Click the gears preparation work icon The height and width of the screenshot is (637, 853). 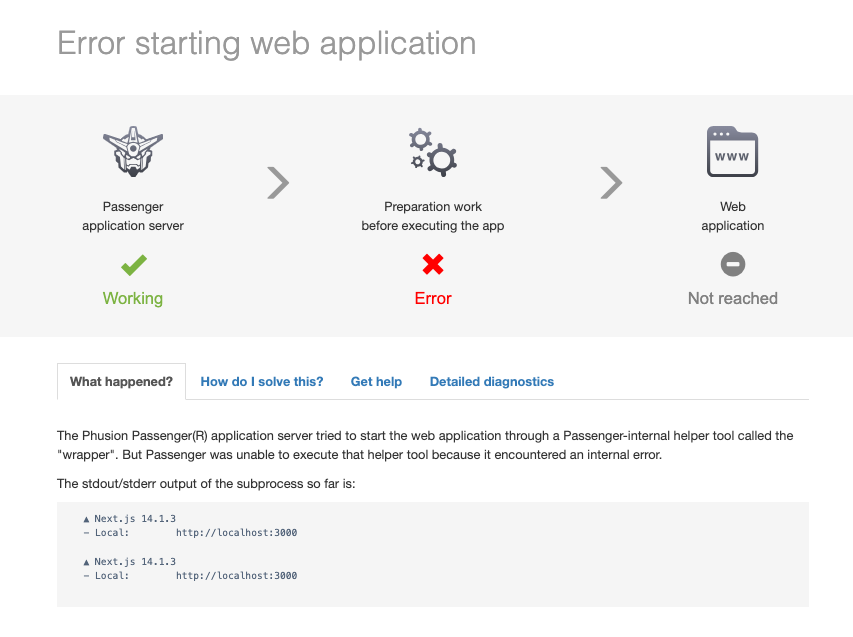[x=433, y=152]
